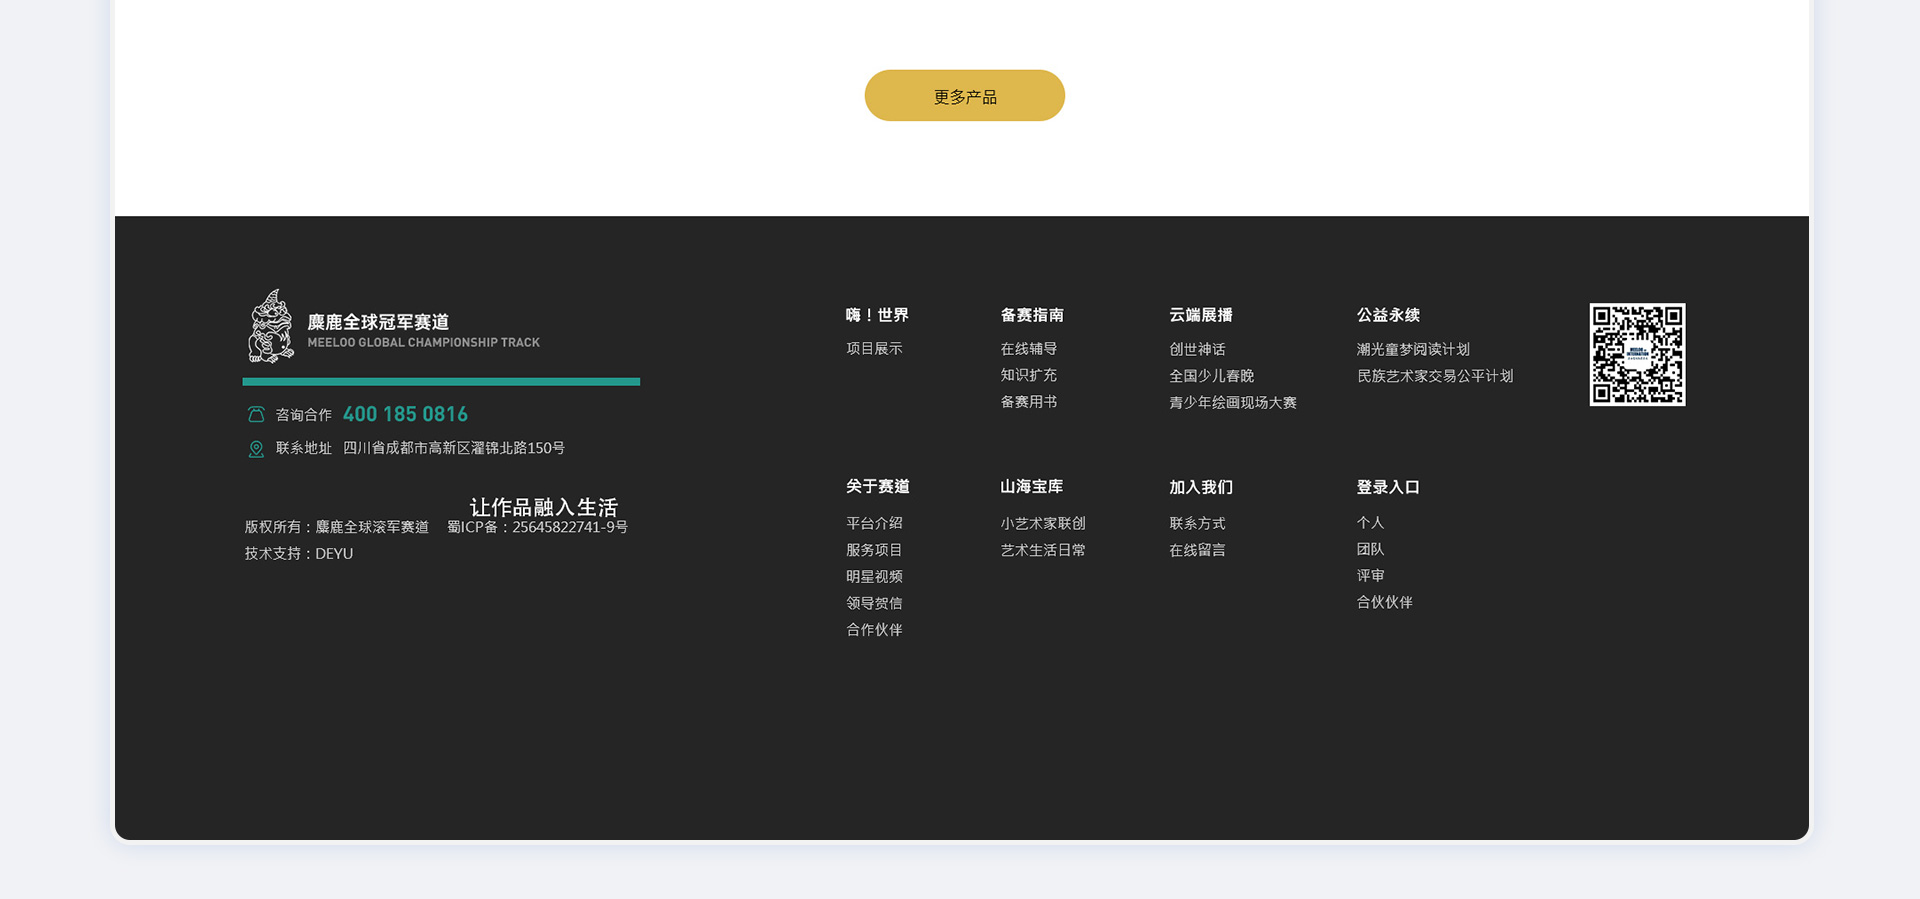Click the 嗨！世界 column heading

click(x=877, y=315)
